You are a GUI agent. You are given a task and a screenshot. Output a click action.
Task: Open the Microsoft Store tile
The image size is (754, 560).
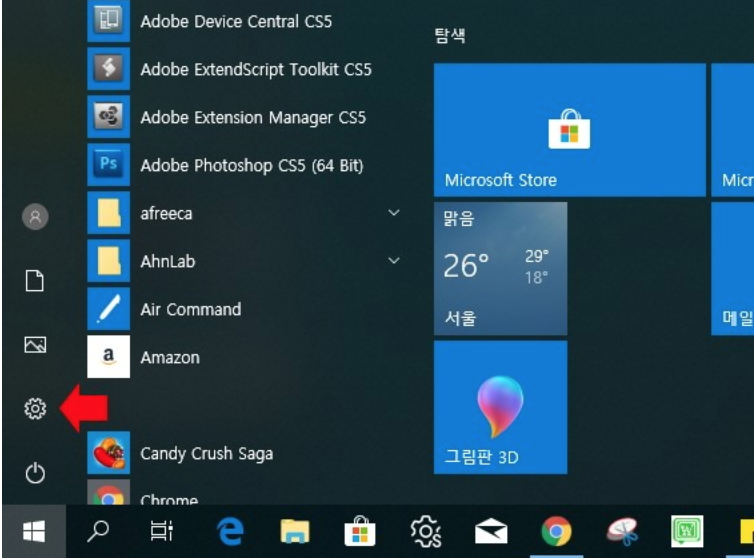[x=569, y=130]
